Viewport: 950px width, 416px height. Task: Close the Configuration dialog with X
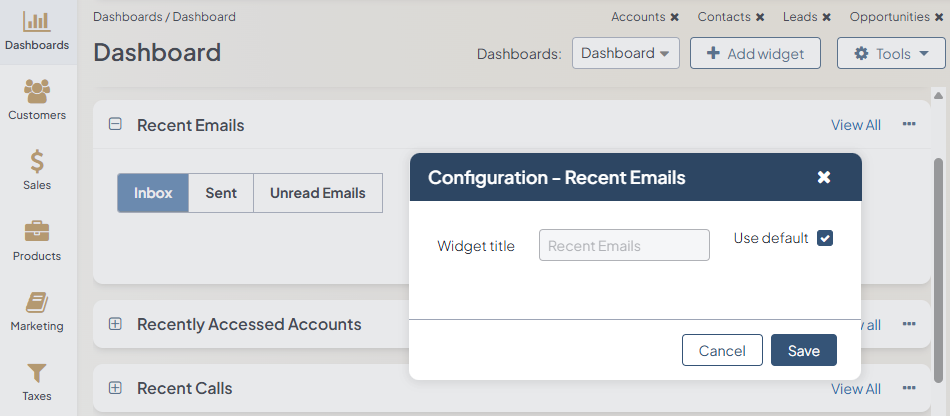(824, 177)
